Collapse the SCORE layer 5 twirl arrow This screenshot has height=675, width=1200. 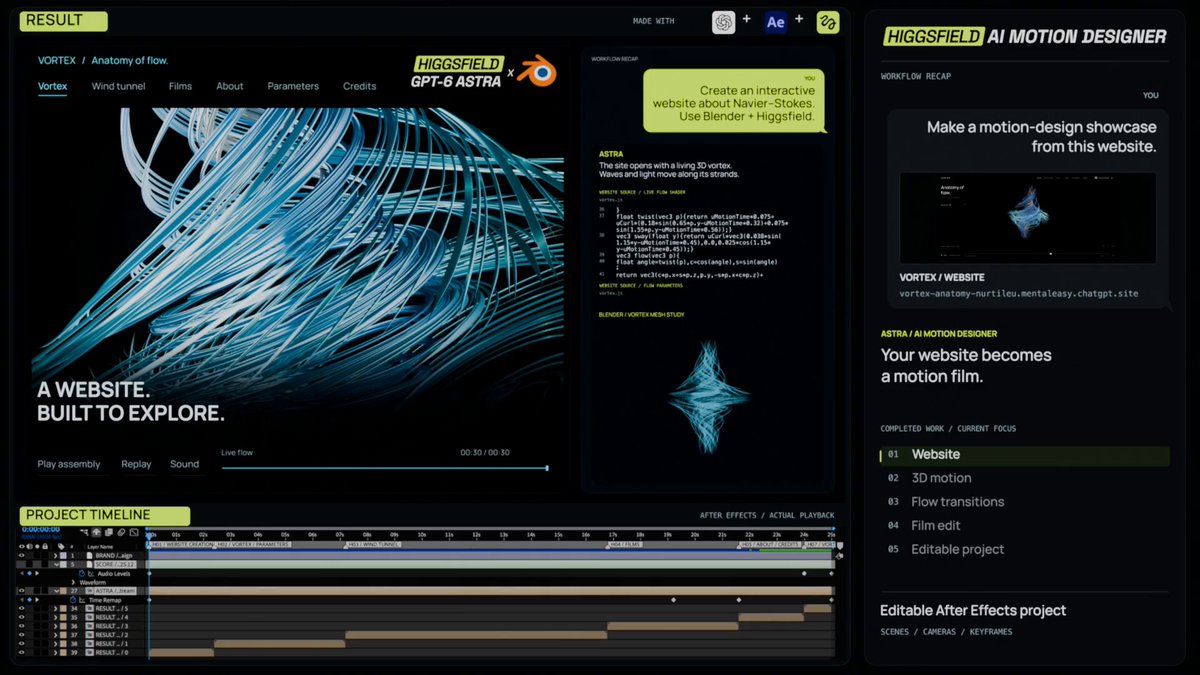coord(55,564)
